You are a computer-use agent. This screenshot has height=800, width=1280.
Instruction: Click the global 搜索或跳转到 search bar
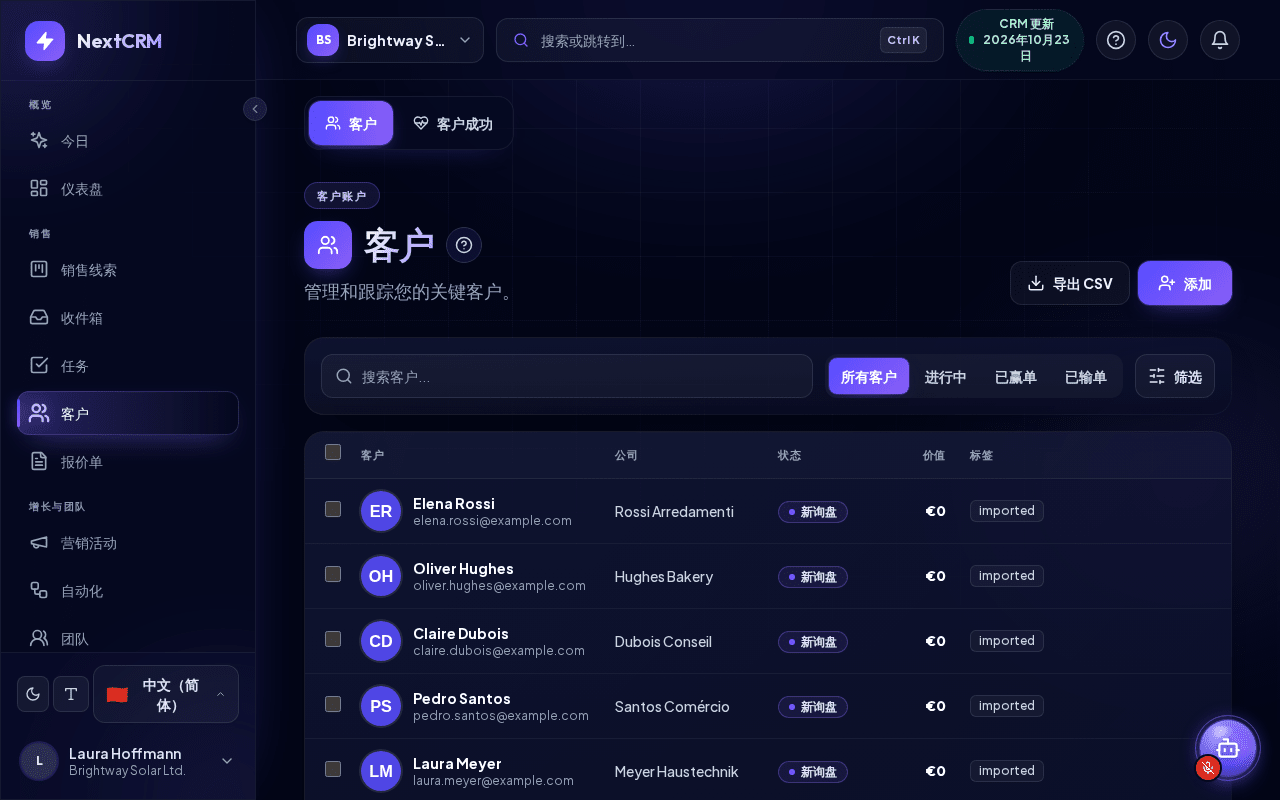(720, 40)
